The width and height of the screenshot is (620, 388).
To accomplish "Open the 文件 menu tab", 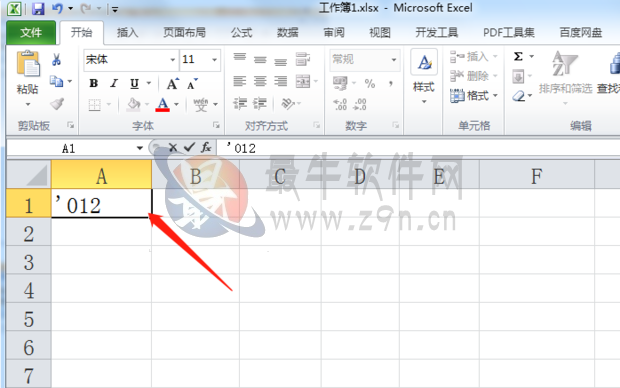I will (x=31, y=32).
